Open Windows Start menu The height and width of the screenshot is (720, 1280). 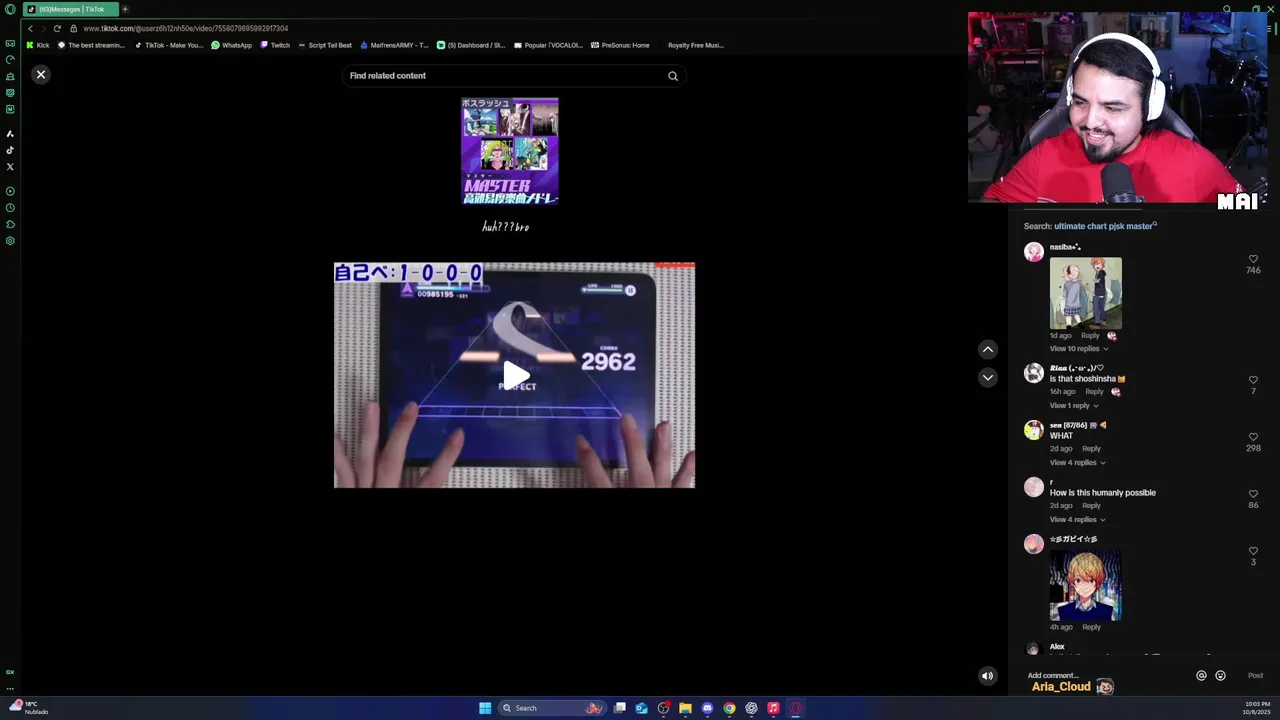point(485,708)
